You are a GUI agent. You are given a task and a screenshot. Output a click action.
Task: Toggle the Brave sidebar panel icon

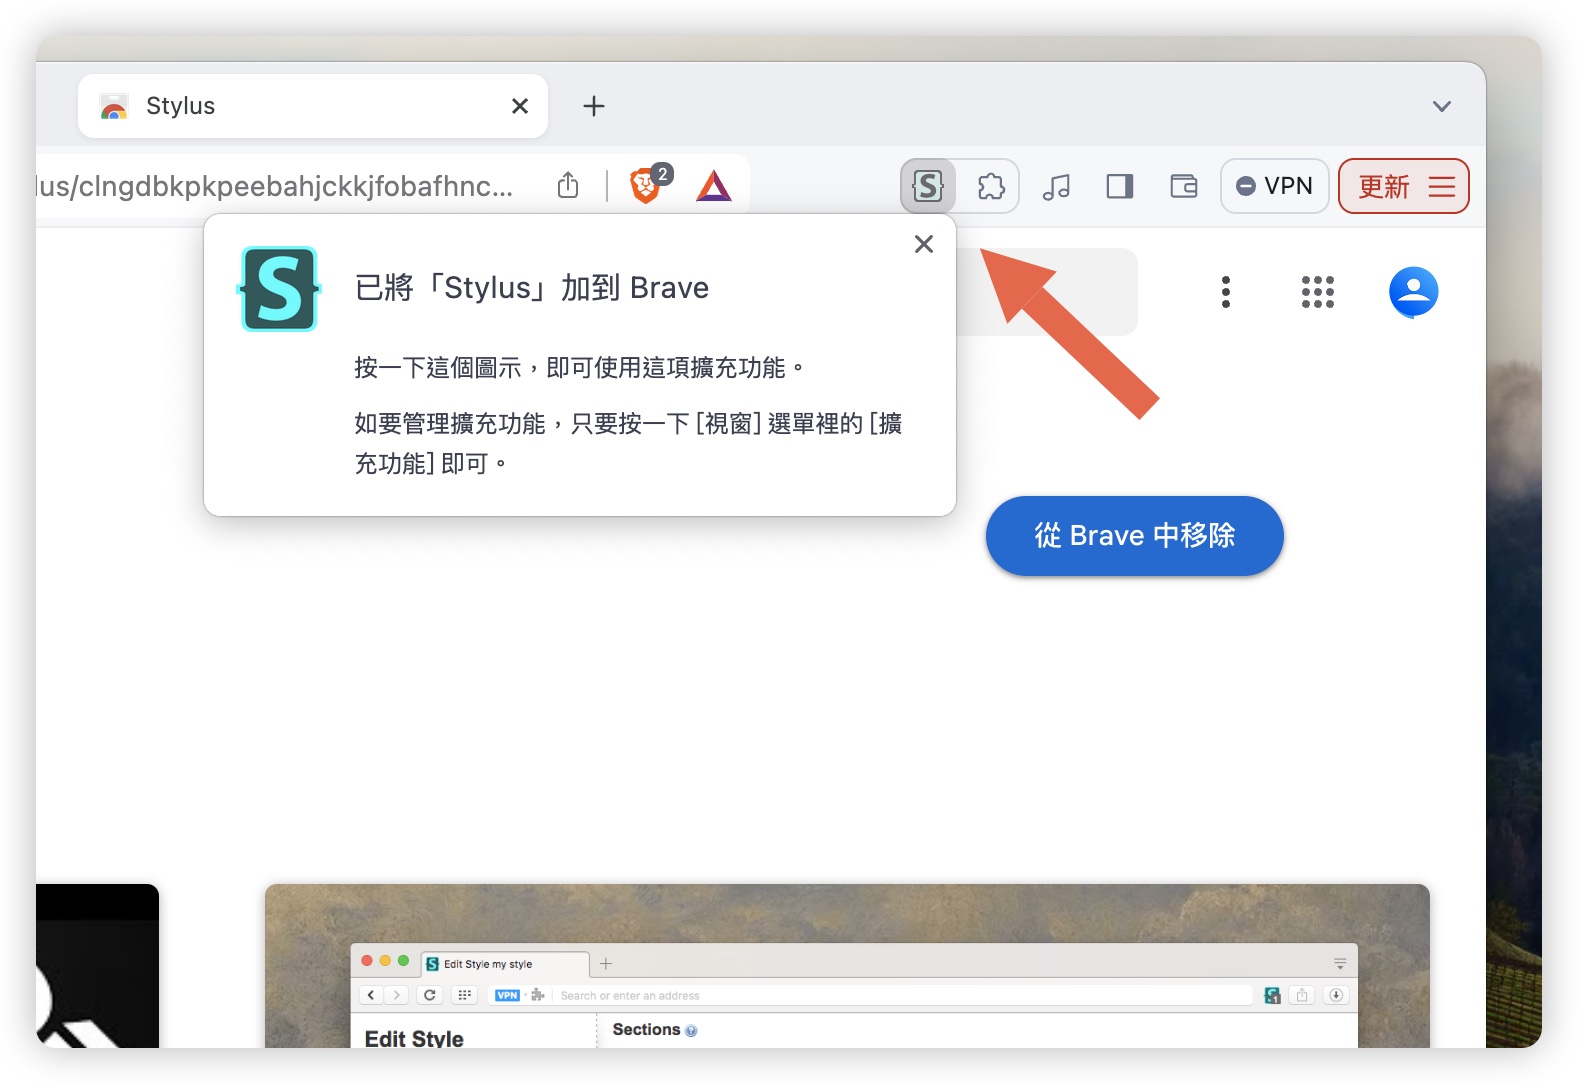[1120, 186]
